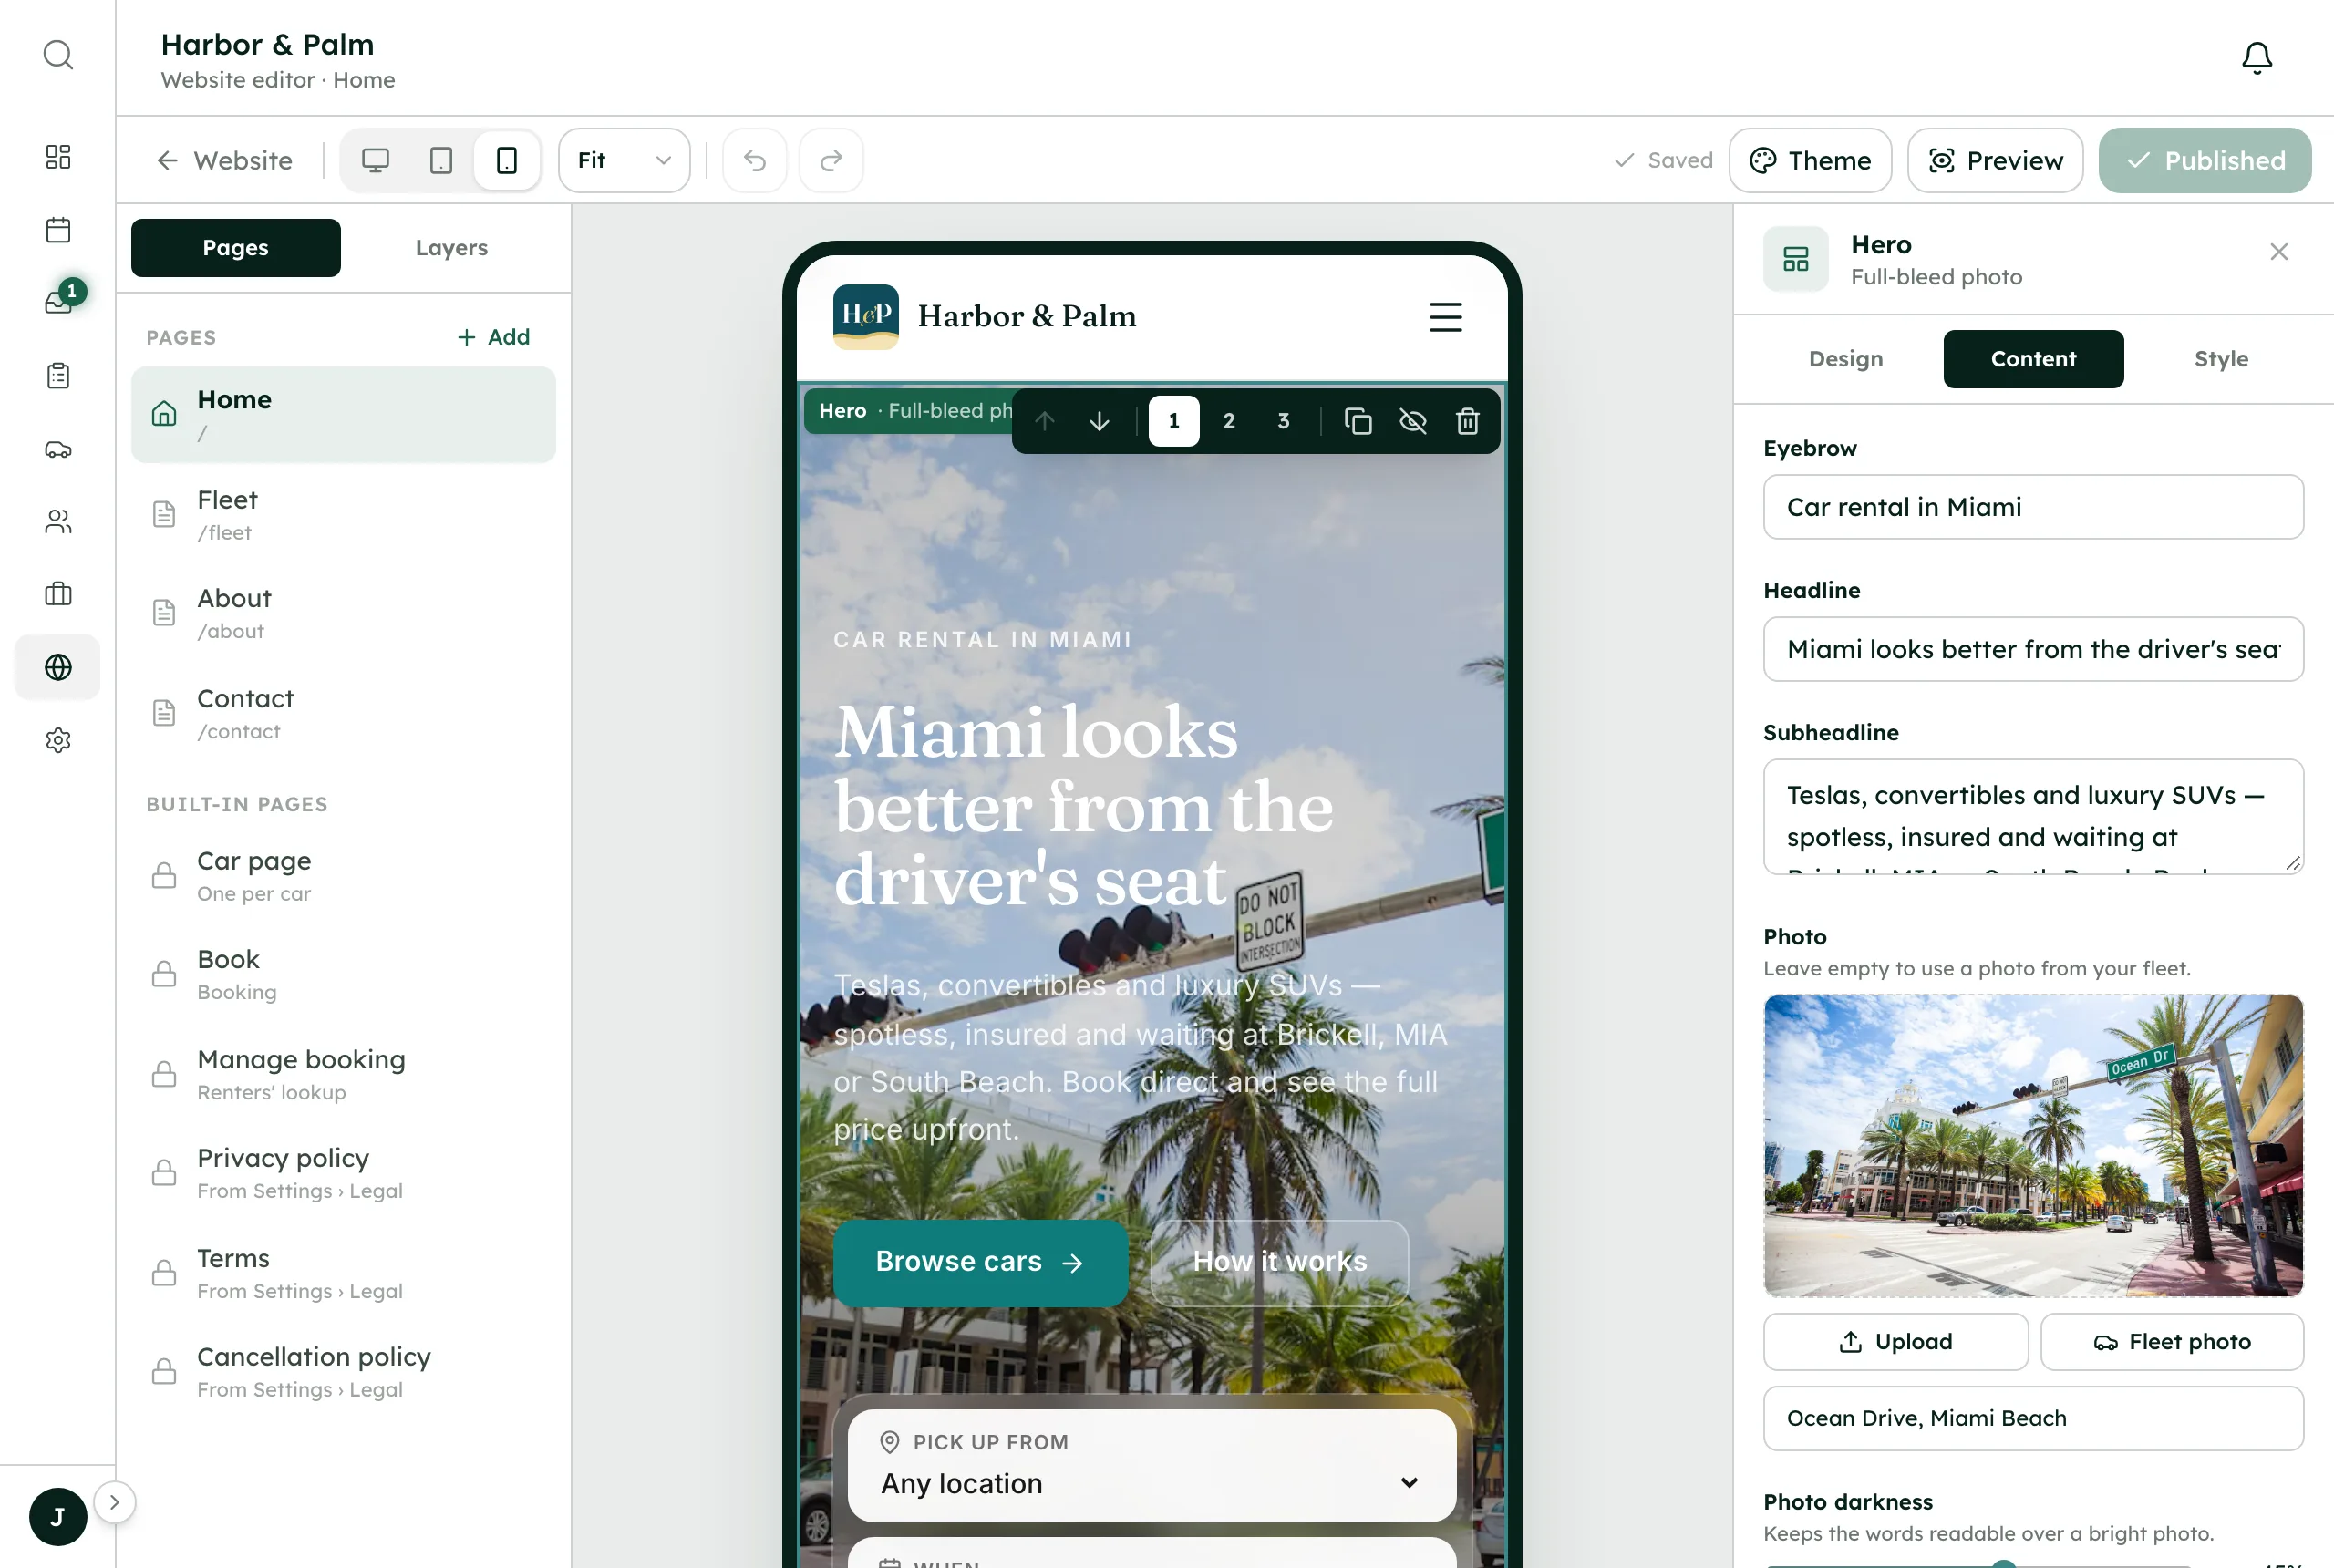Open the car fleet icon in sidebar
The image size is (2334, 1568).
point(58,449)
